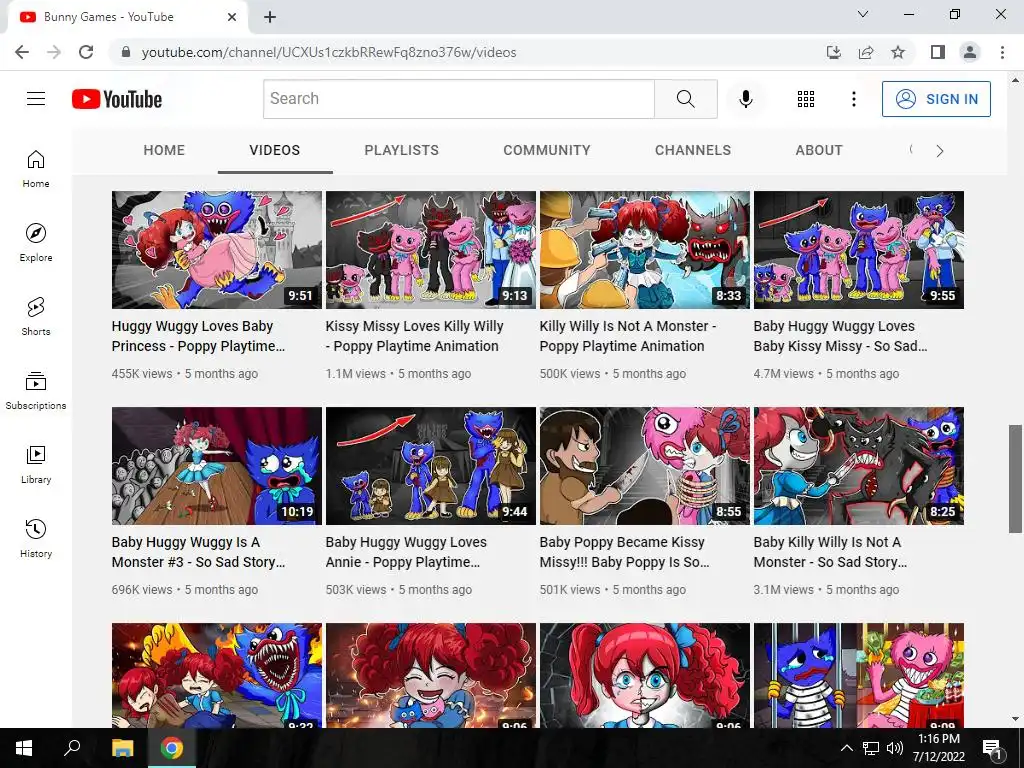Click the SIGN IN button
This screenshot has height=768, width=1024.
click(936, 99)
